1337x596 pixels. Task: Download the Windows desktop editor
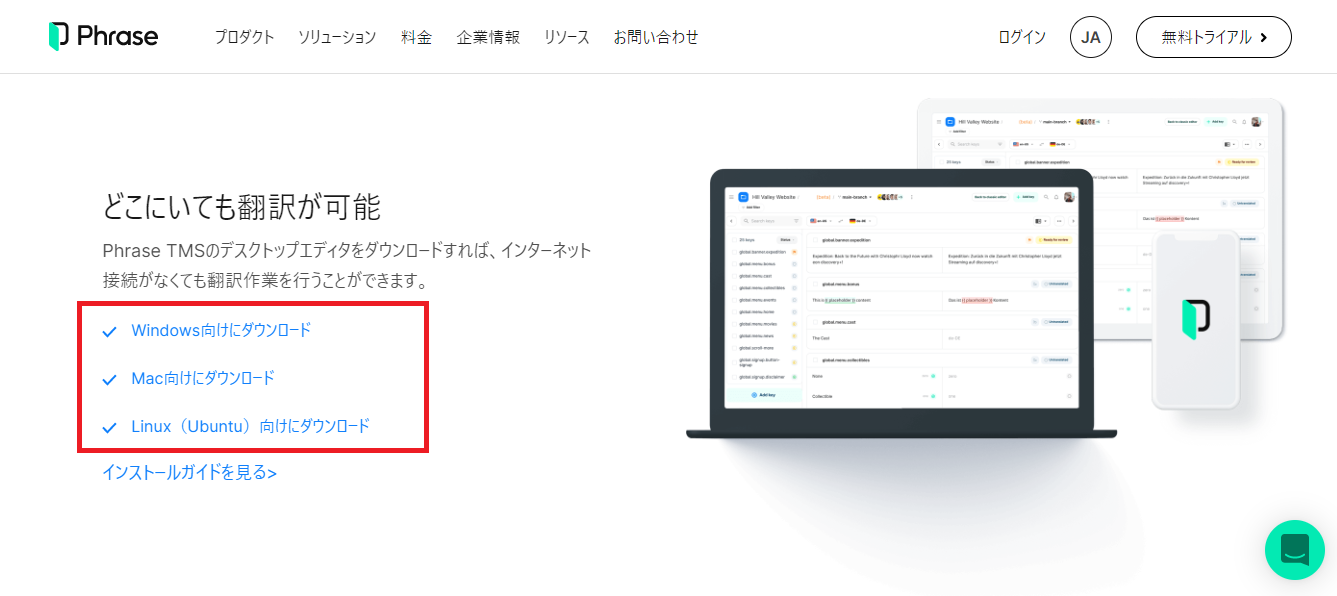pos(221,330)
